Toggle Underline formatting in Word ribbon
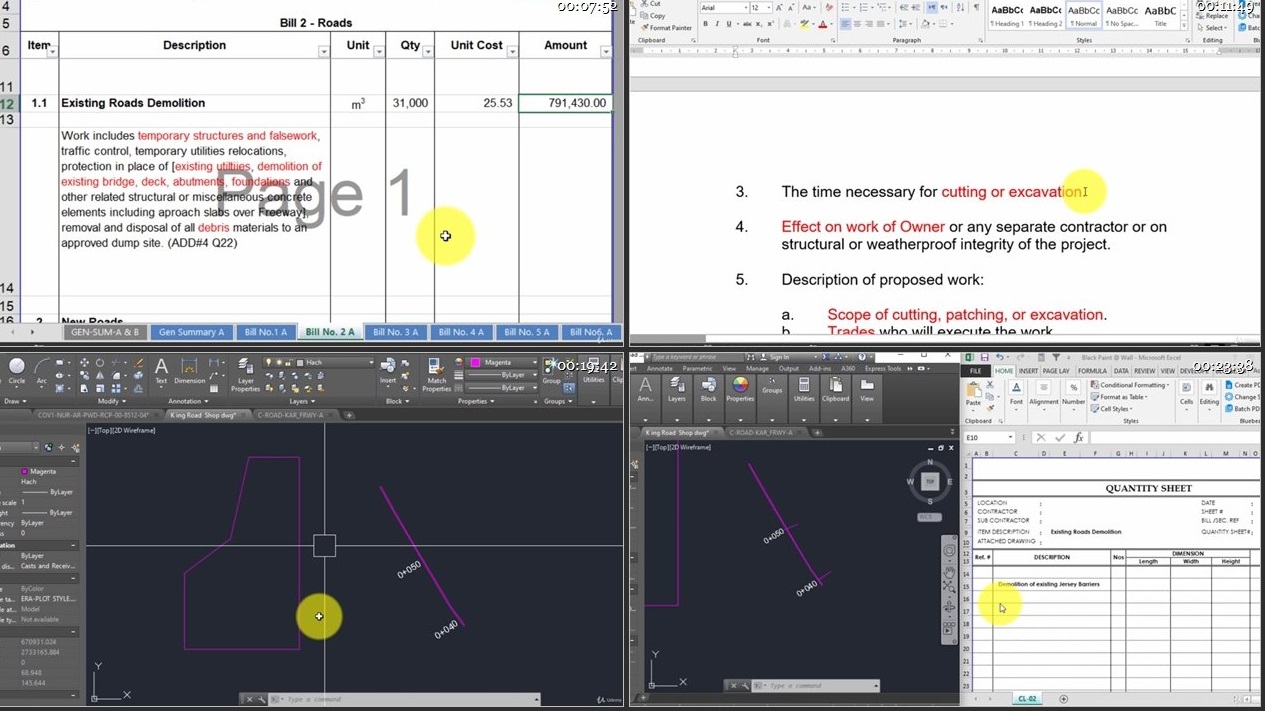The height and width of the screenshot is (711, 1265). point(727,23)
